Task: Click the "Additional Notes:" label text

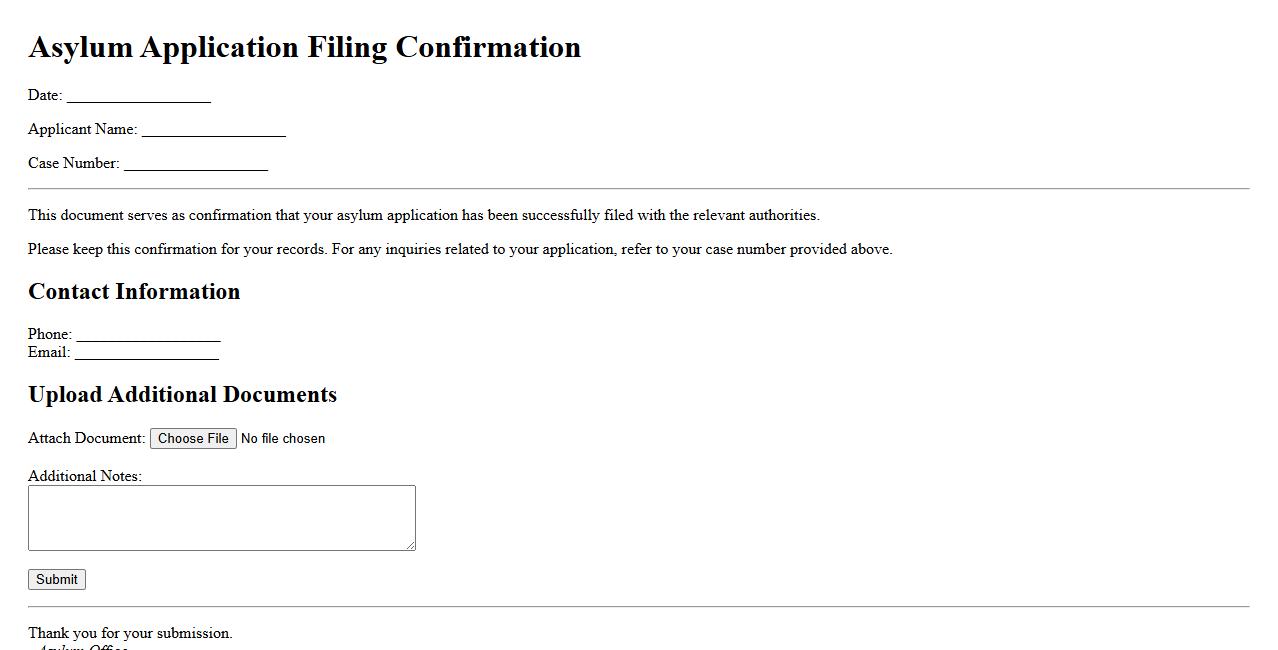Action: click(x=85, y=476)
